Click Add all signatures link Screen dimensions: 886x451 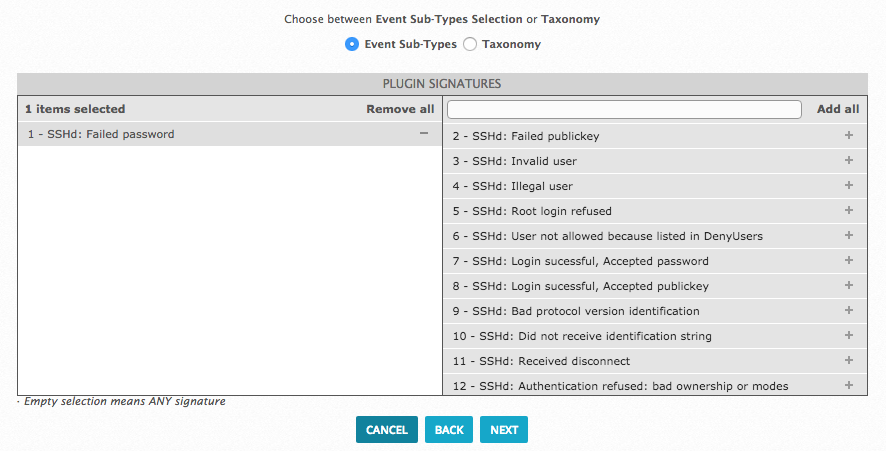click(x=838, y=109)
